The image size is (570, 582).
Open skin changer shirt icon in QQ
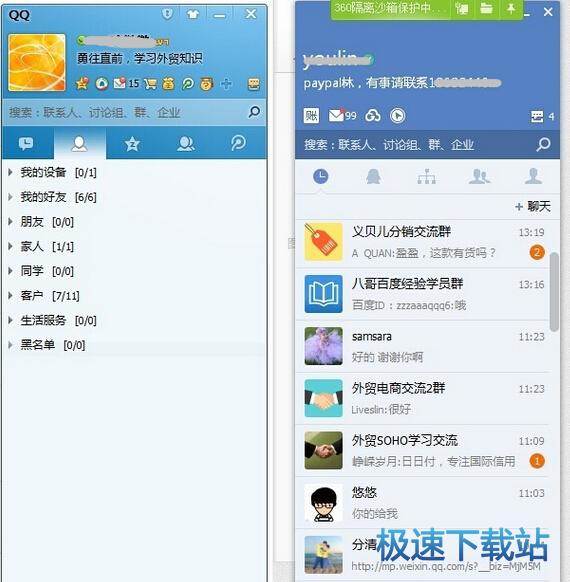[193, 14]
